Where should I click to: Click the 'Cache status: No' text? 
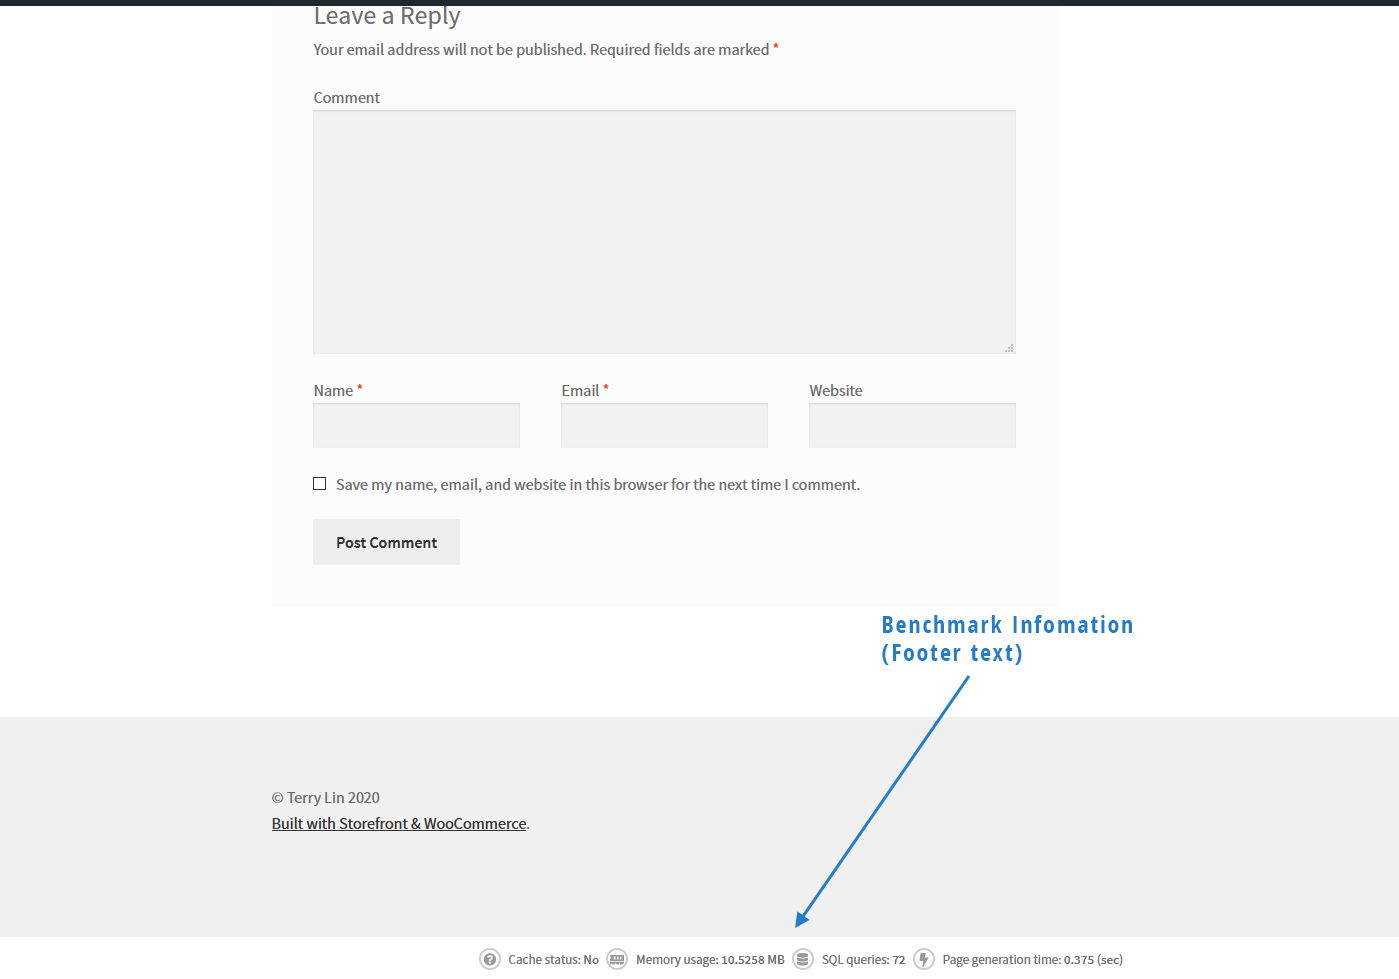click(553, 960)
